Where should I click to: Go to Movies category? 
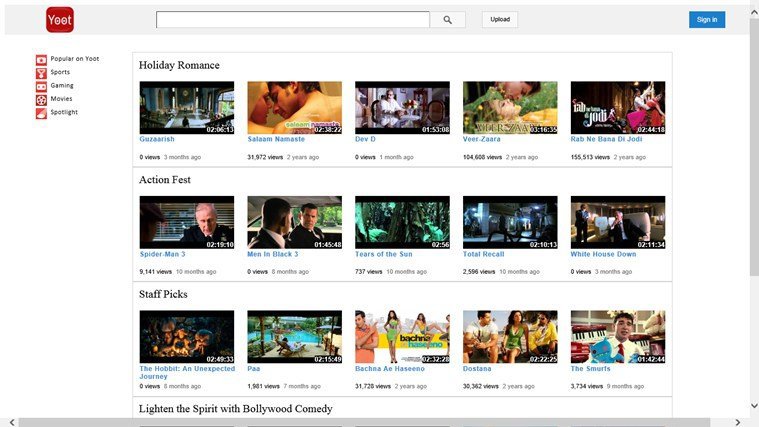[61, 98]
